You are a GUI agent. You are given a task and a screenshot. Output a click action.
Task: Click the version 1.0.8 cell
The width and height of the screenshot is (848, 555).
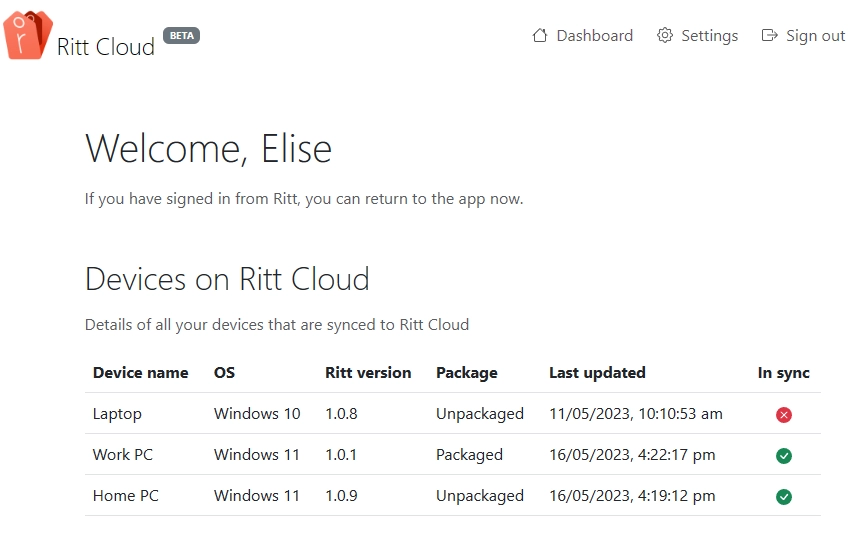click(x=341, y=414)
